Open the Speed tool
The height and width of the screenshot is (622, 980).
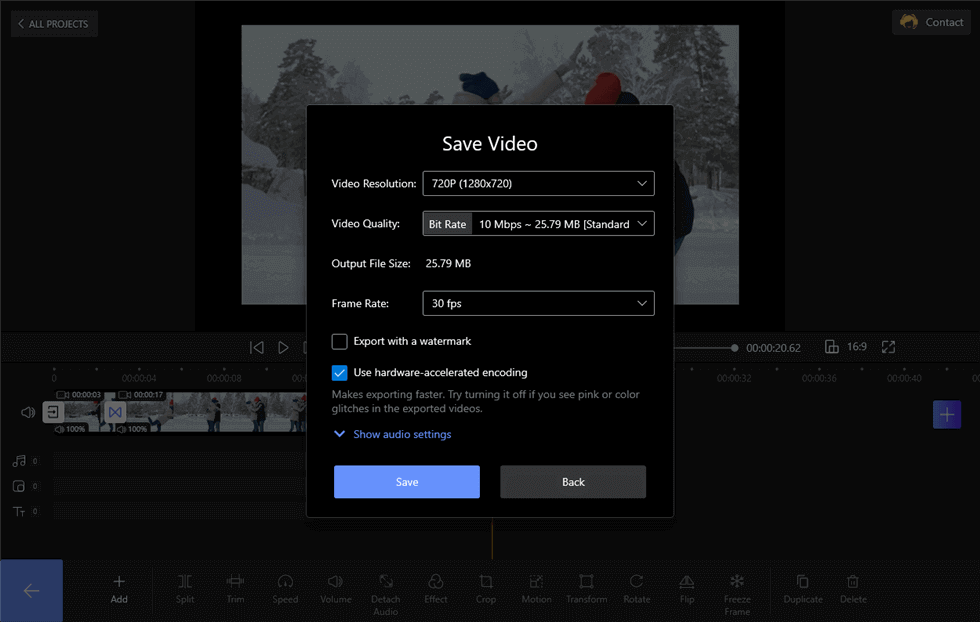click(x=285, y=582)
